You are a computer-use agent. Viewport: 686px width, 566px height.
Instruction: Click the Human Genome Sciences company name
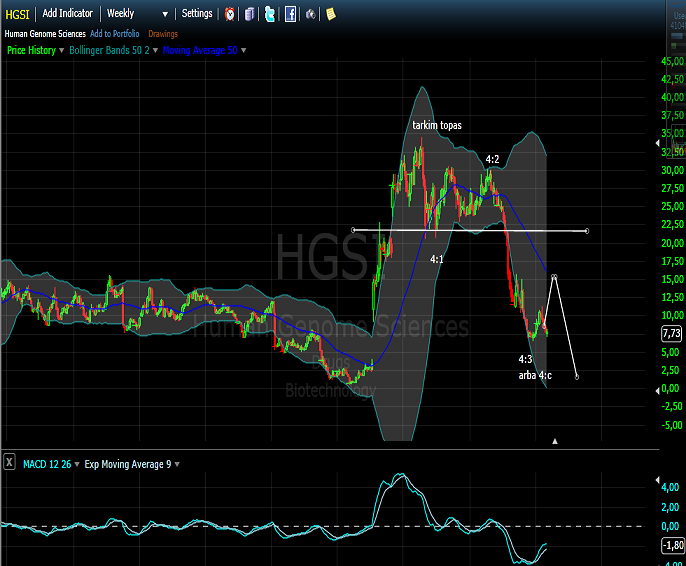[x=45, y=34]
